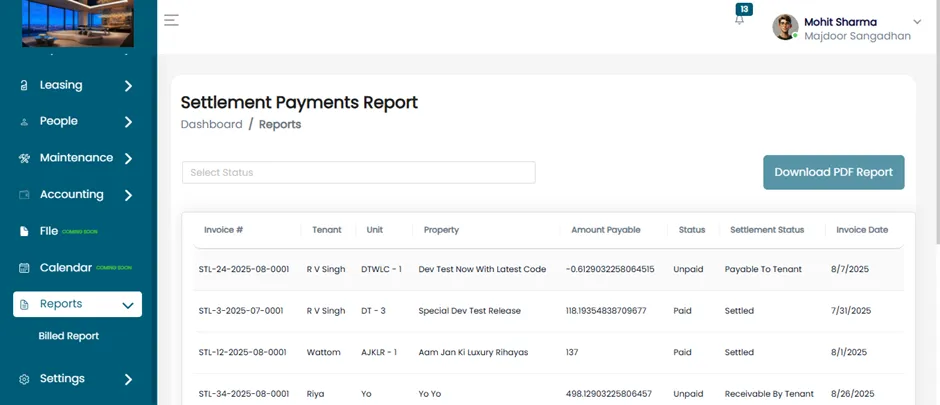Click the Accounting wallet icon
The image size is (940, 405).
[x=24, y=195]
